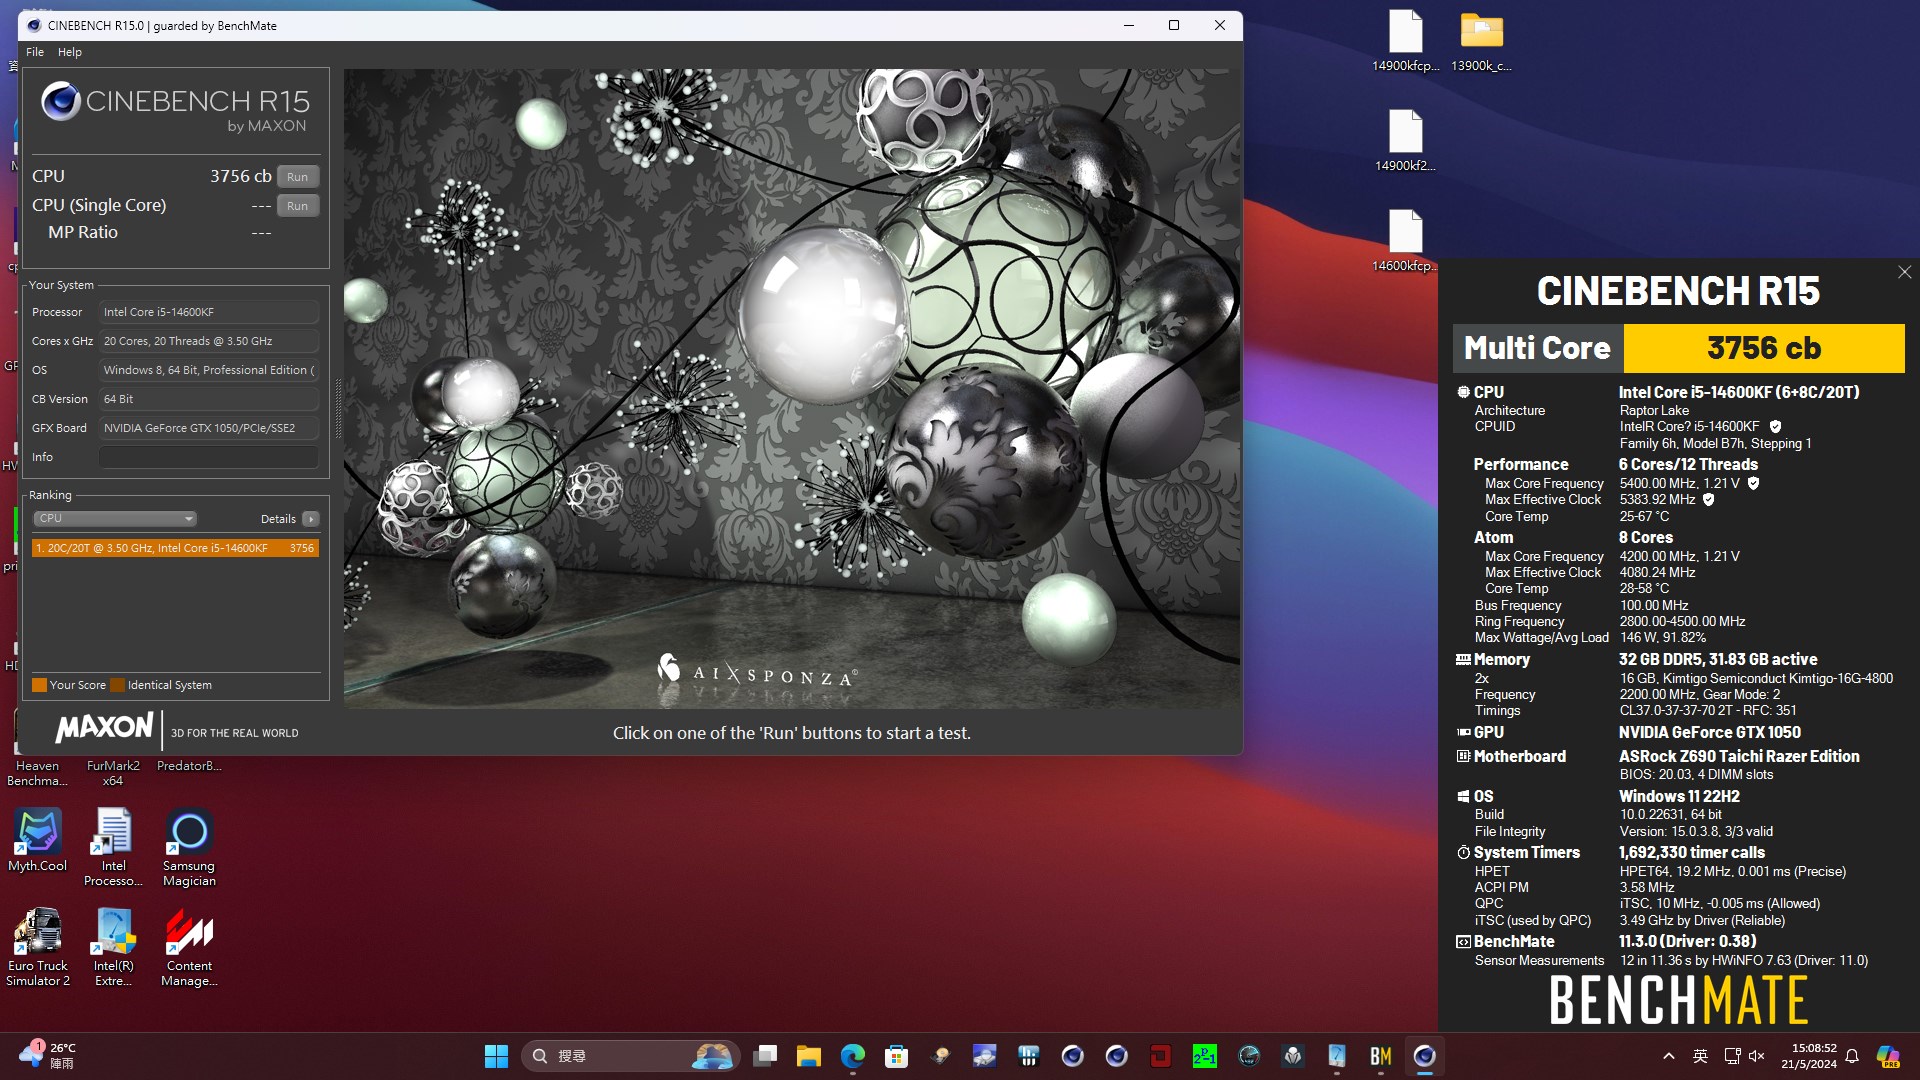Click the CPU chip icon in BenchMate

[1463, 393]
